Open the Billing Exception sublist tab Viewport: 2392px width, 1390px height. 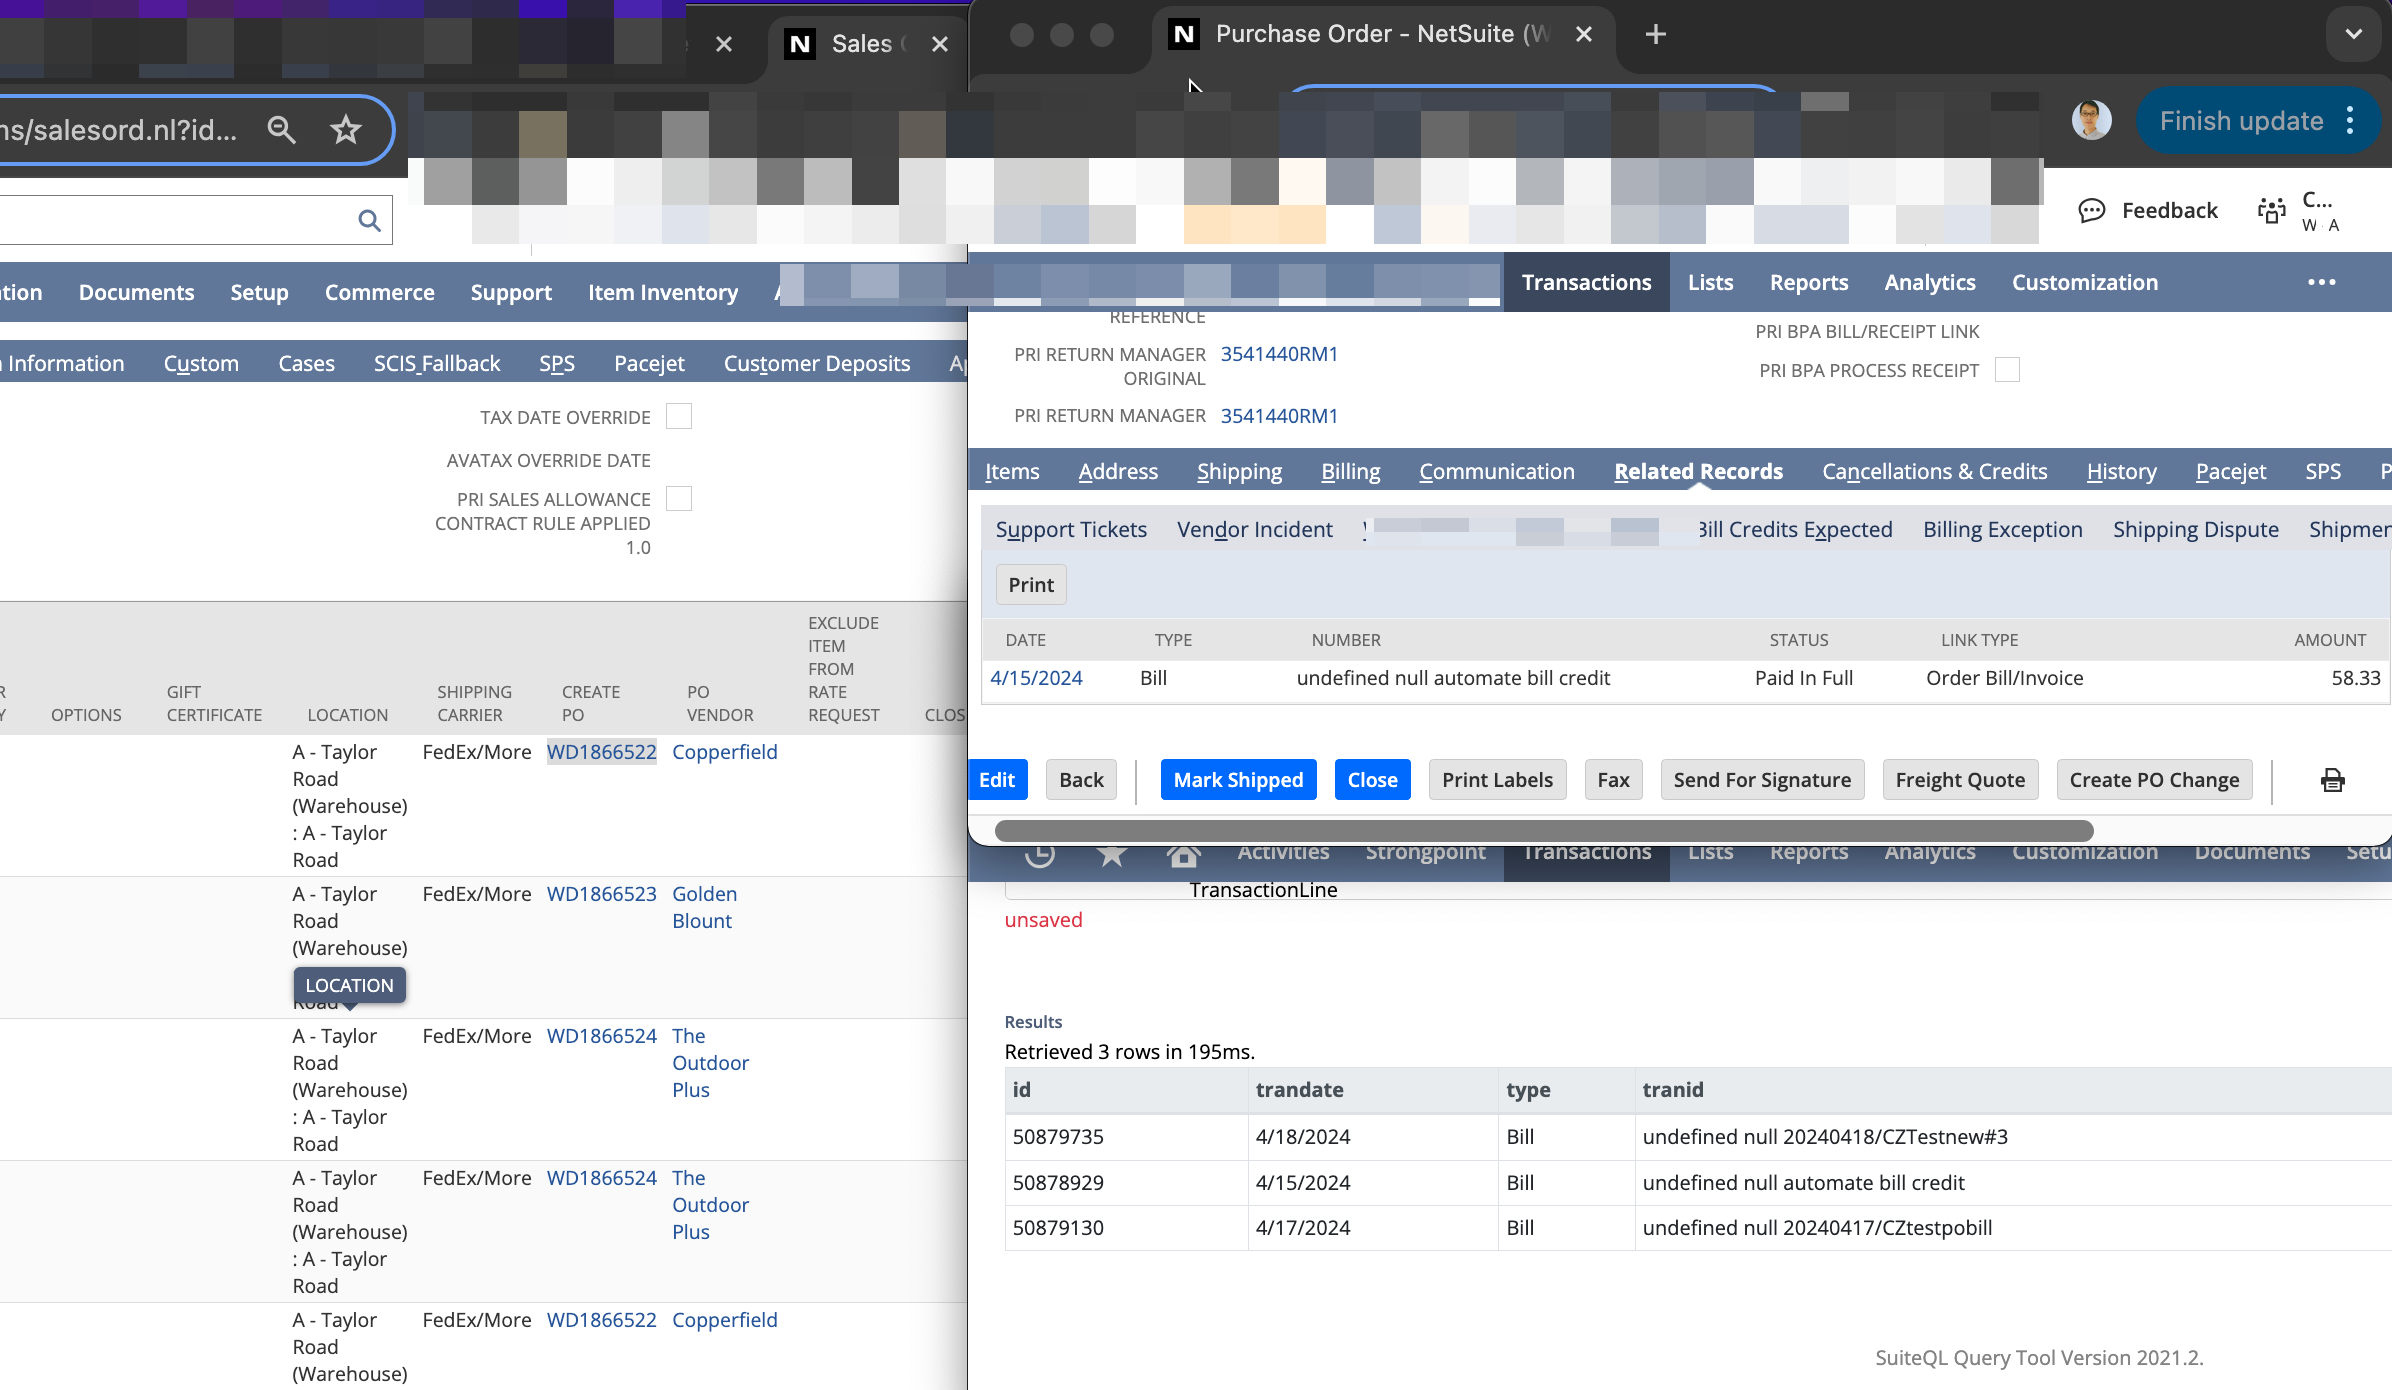tap(2003, 529)
